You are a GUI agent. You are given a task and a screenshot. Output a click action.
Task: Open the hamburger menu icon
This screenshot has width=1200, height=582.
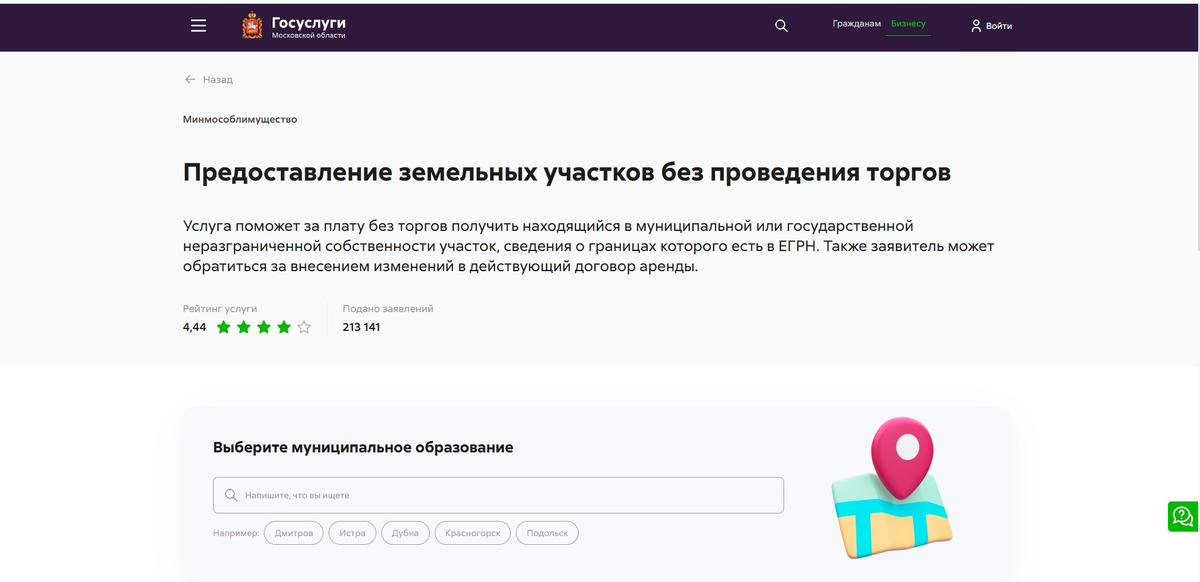[198, 26]
